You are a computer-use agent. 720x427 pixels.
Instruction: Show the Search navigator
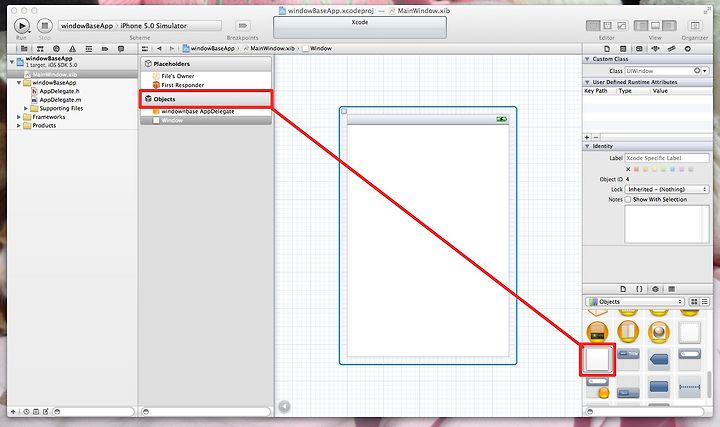point(56,49)
